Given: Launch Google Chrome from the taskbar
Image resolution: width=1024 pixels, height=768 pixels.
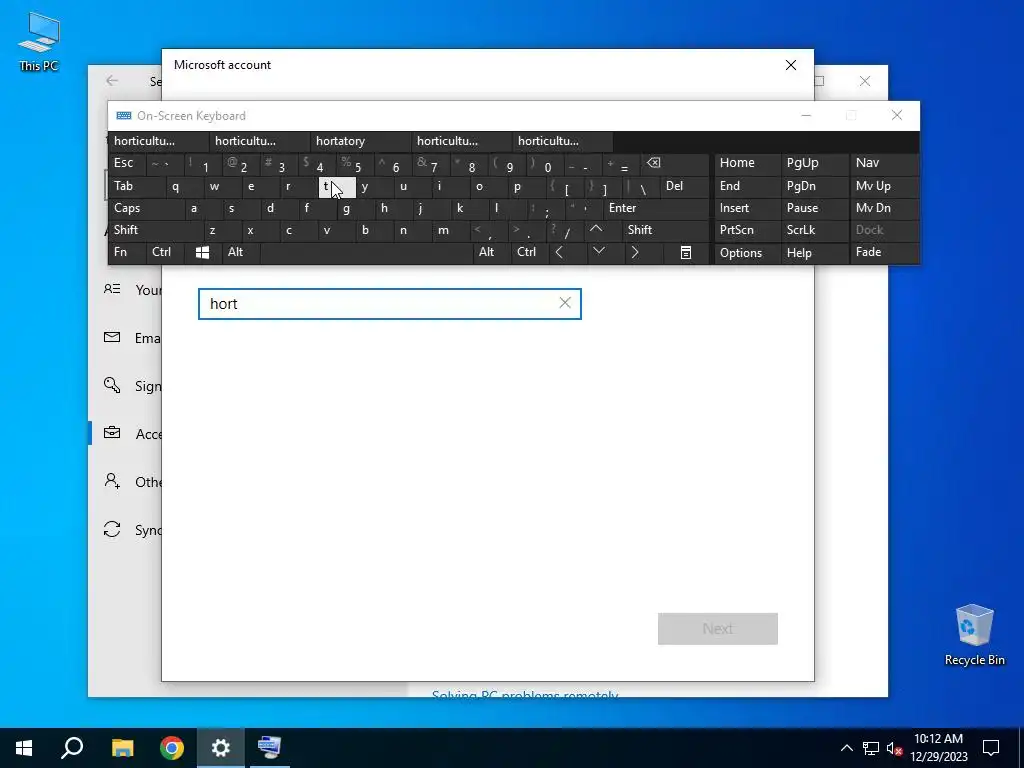Looking at the screenshot, I should pyautogui.click(x=172, y=748).
